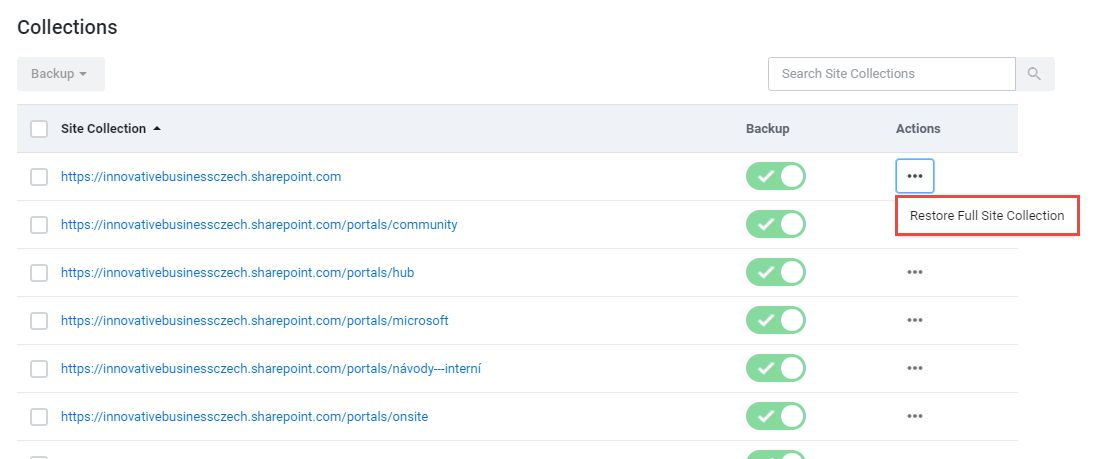Image resolution: width=1094 pixels, height=459 pixels.
Task: Open actions ellipsis for portals/microsoft row
Action: 915,320
